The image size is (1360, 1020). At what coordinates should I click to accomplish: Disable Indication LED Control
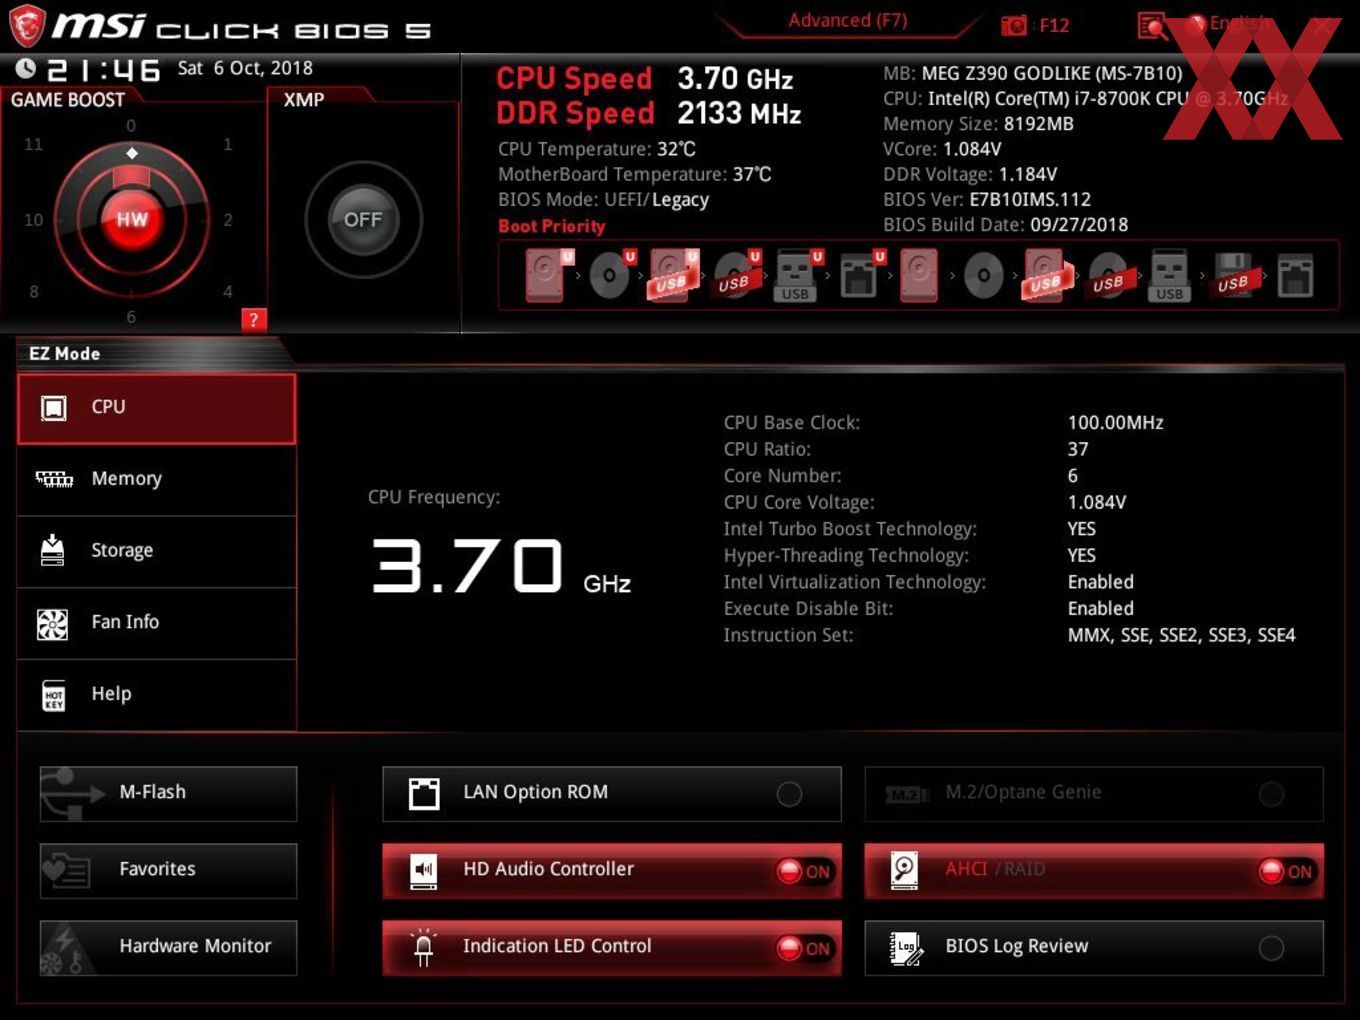612,947
